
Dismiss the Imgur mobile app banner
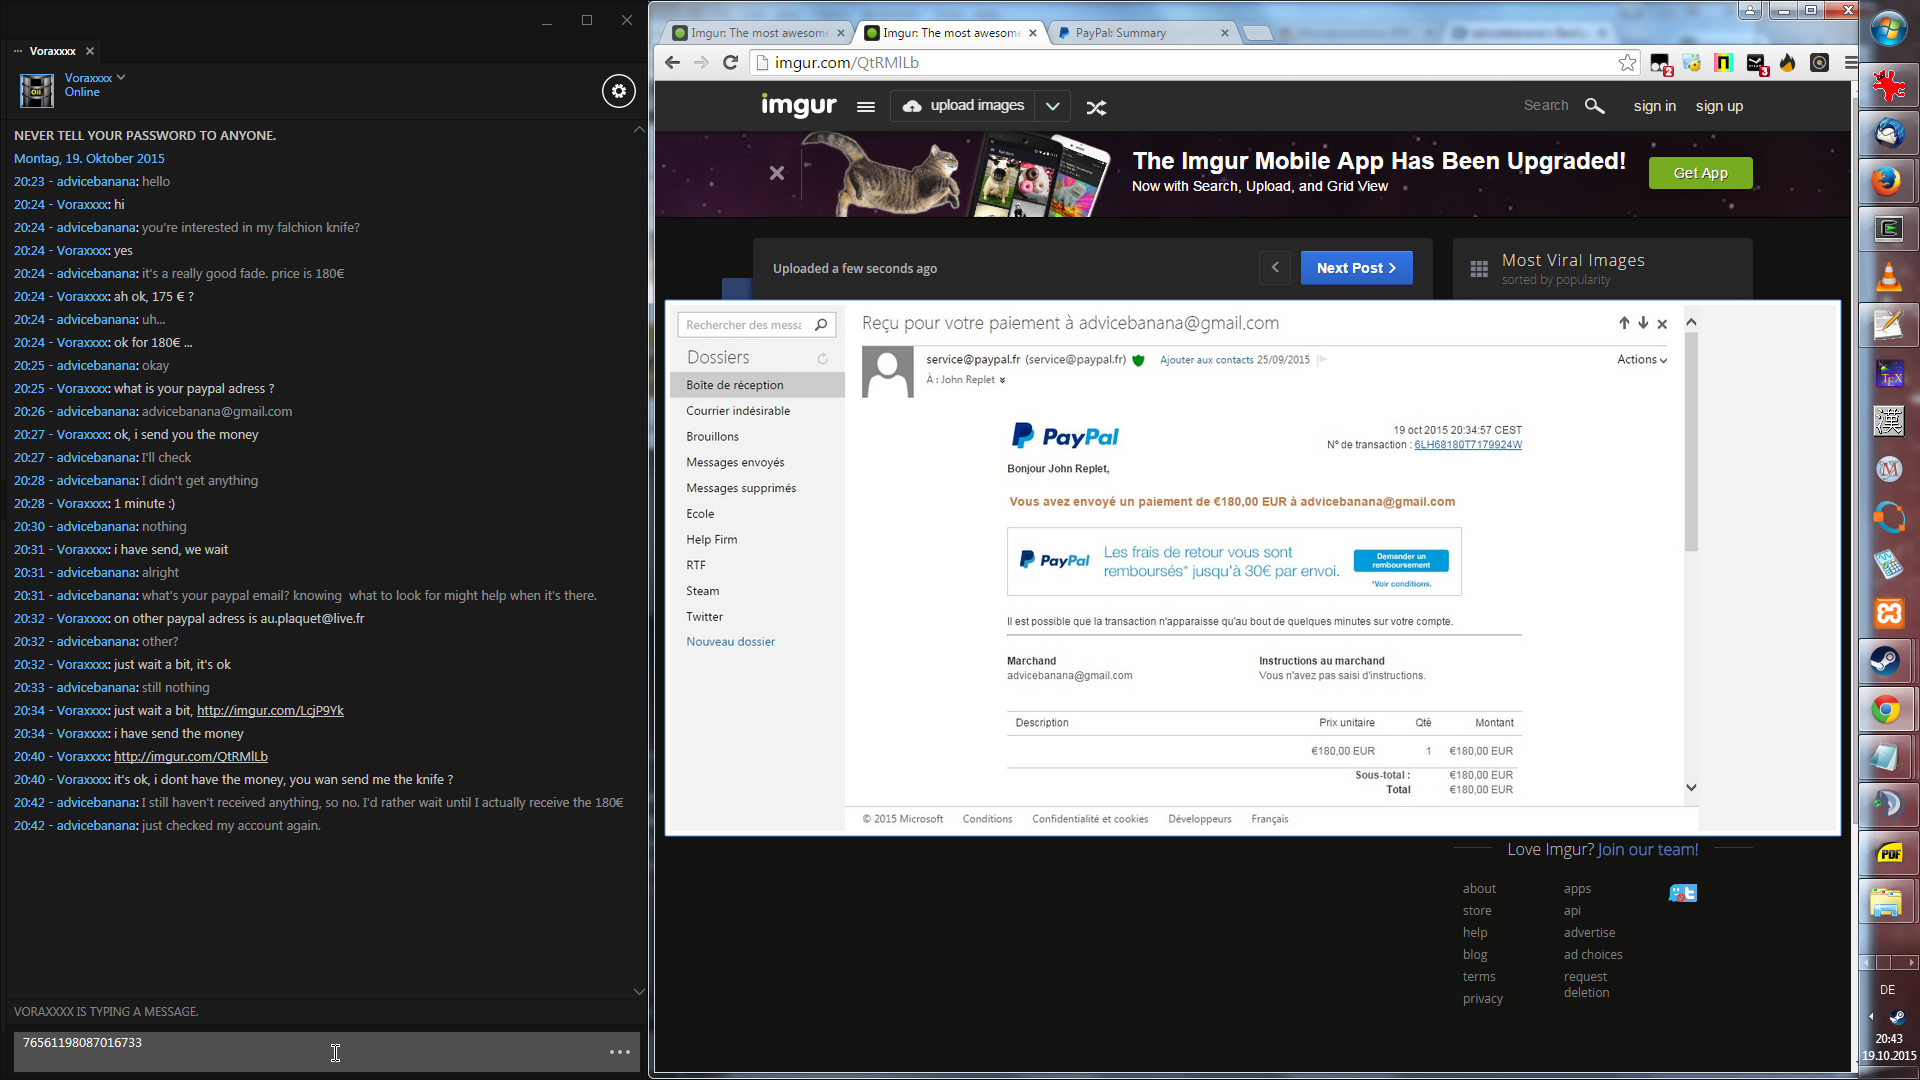point(777,173)
